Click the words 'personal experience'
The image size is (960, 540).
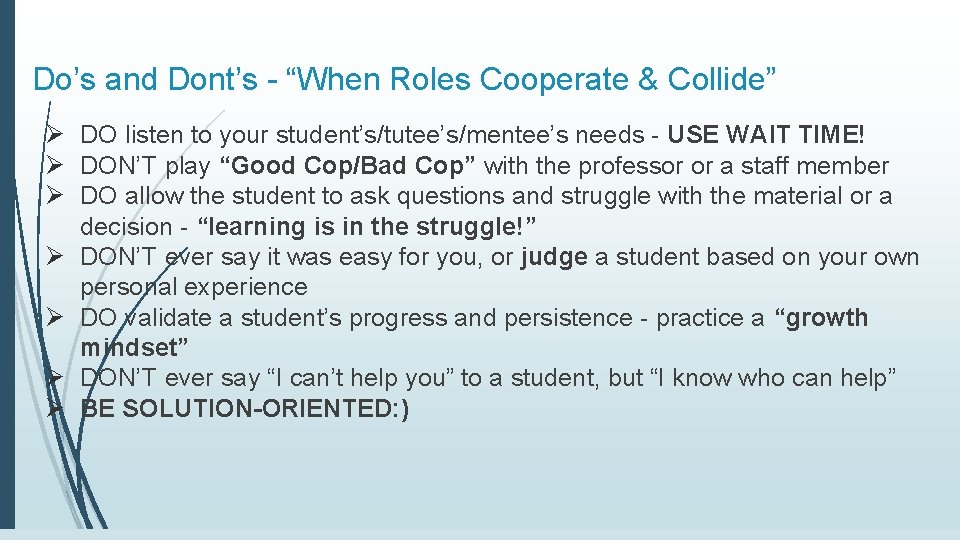coord(193,287)
